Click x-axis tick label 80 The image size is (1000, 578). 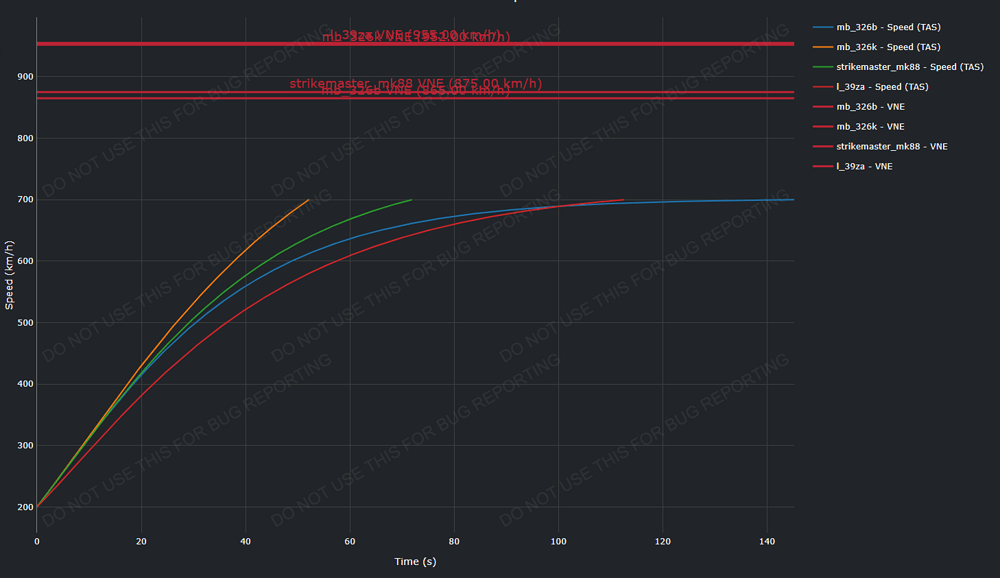coord(454,541)
